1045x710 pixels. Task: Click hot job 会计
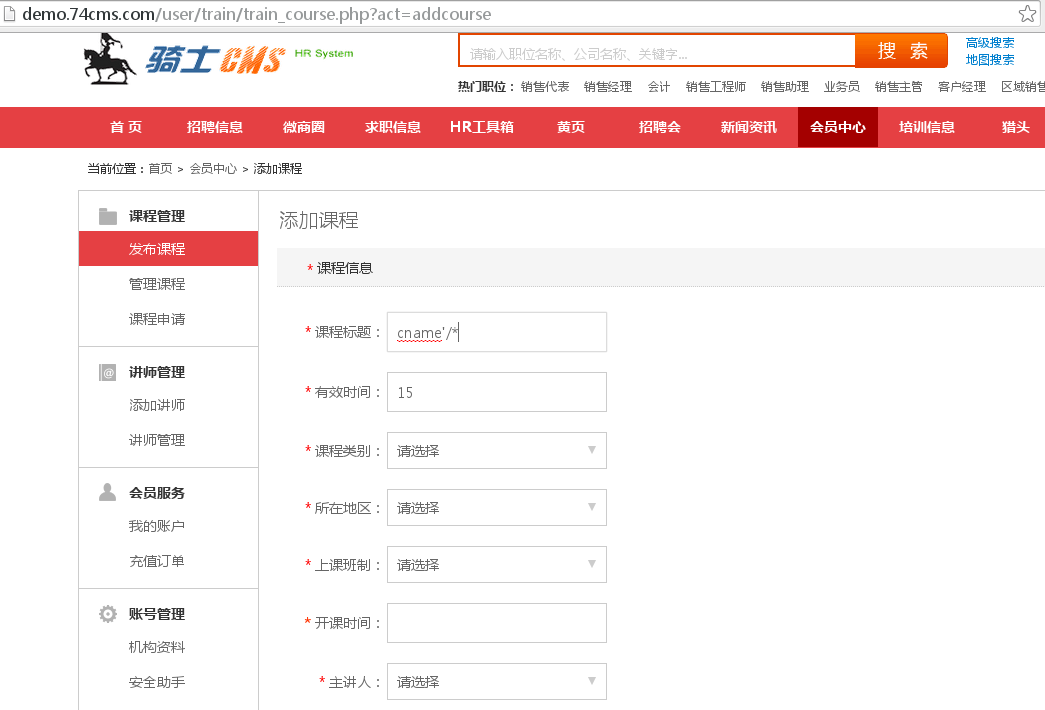[658, 87]
